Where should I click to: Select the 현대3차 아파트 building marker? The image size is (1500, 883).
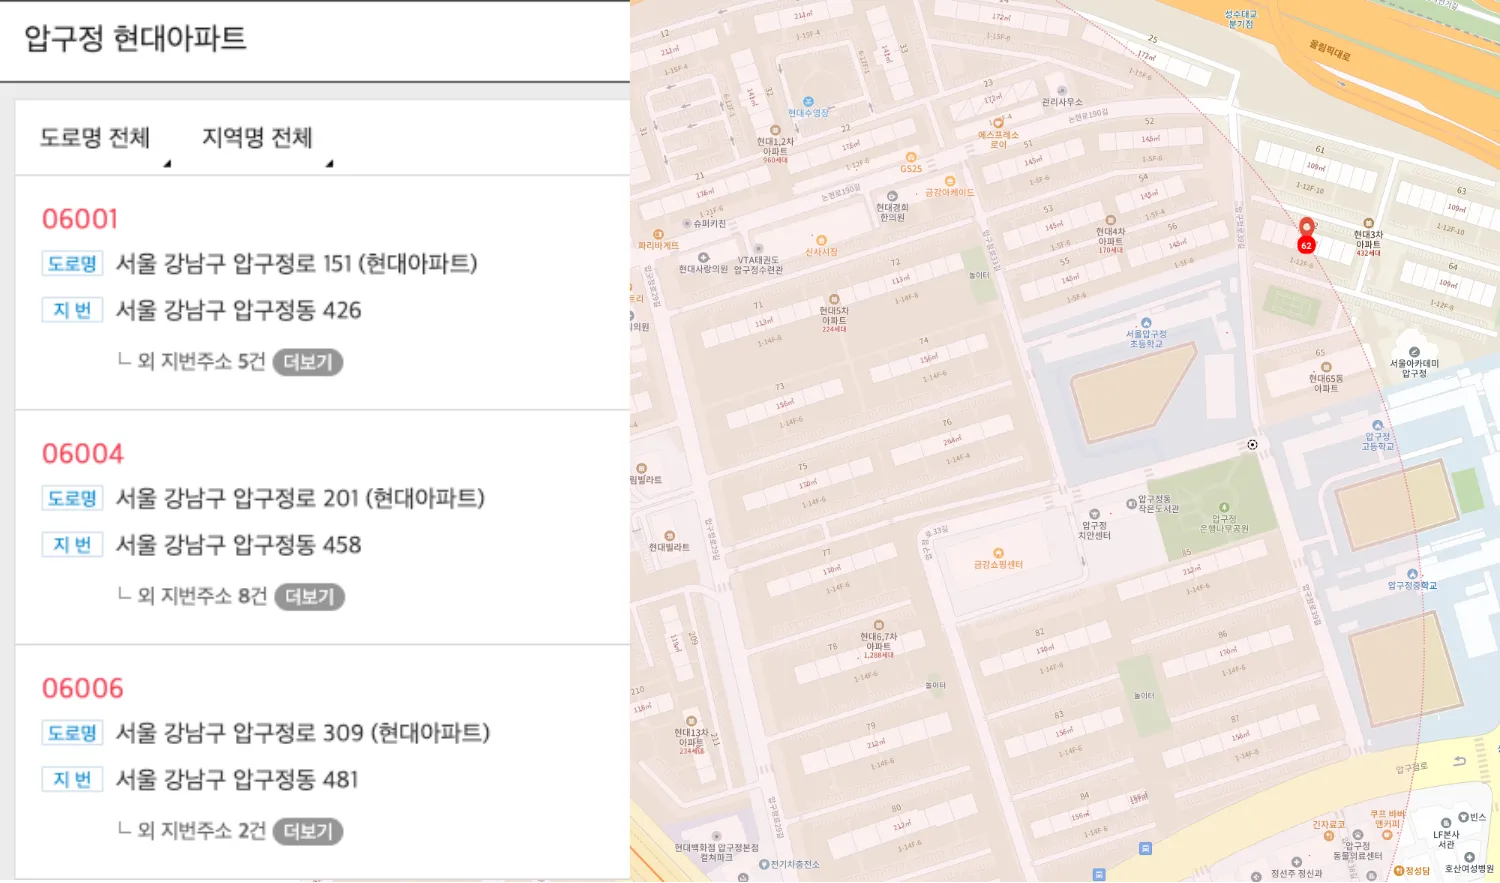[x=1368, y=224]
